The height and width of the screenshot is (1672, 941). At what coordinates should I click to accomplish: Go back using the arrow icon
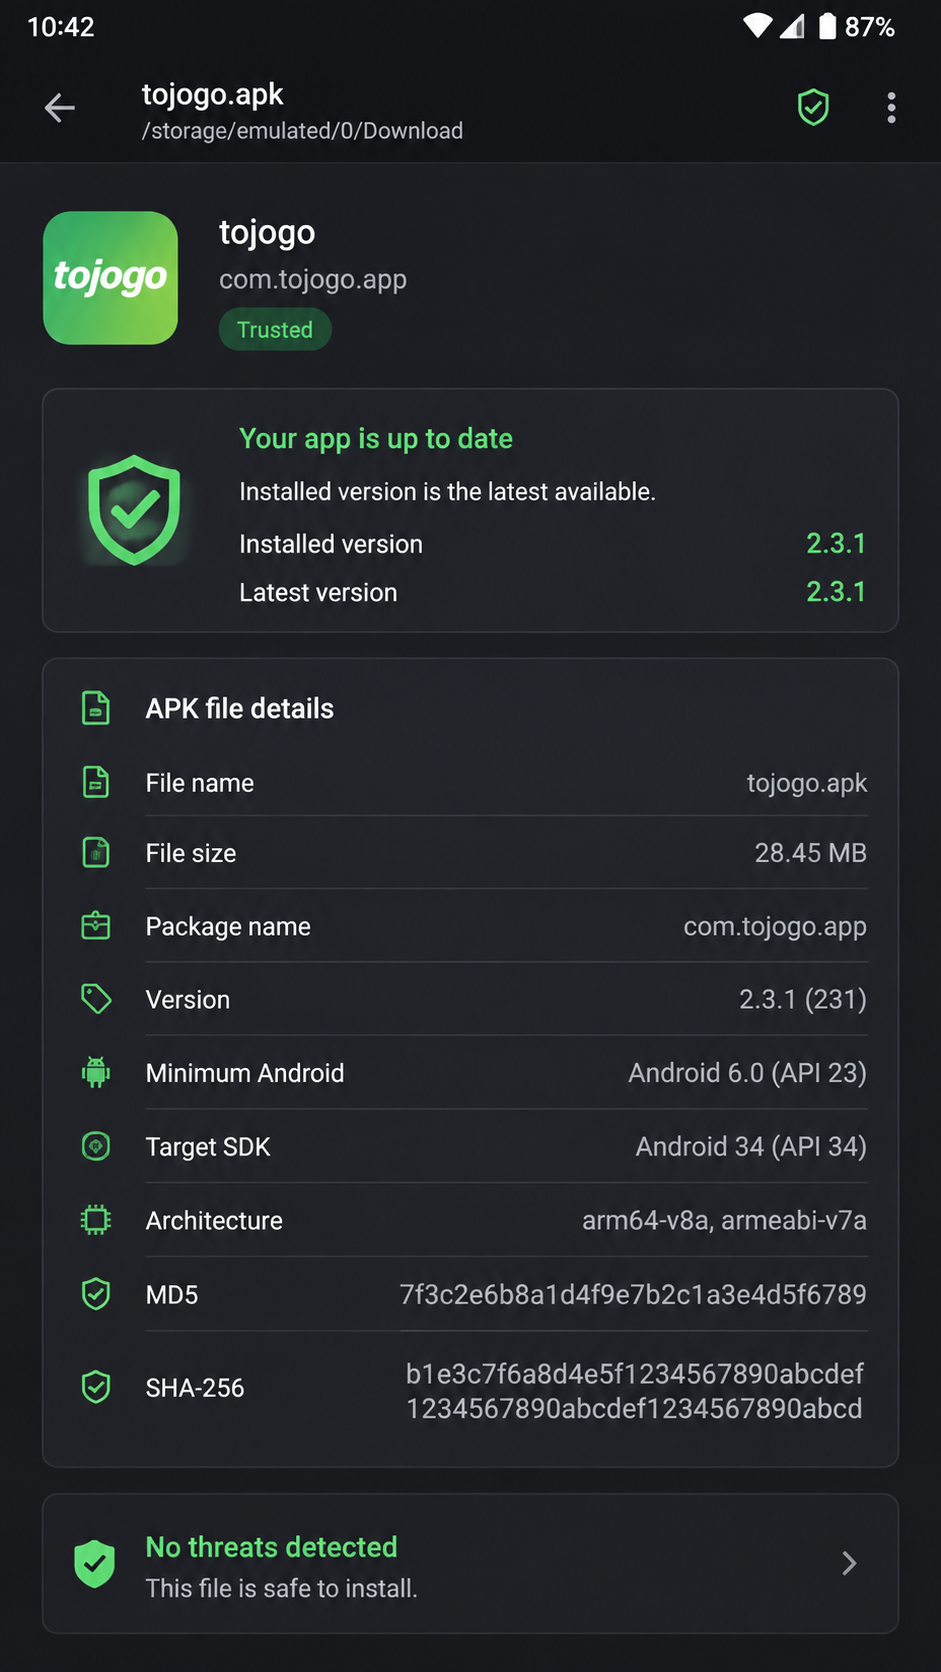(x=60, y=108)
